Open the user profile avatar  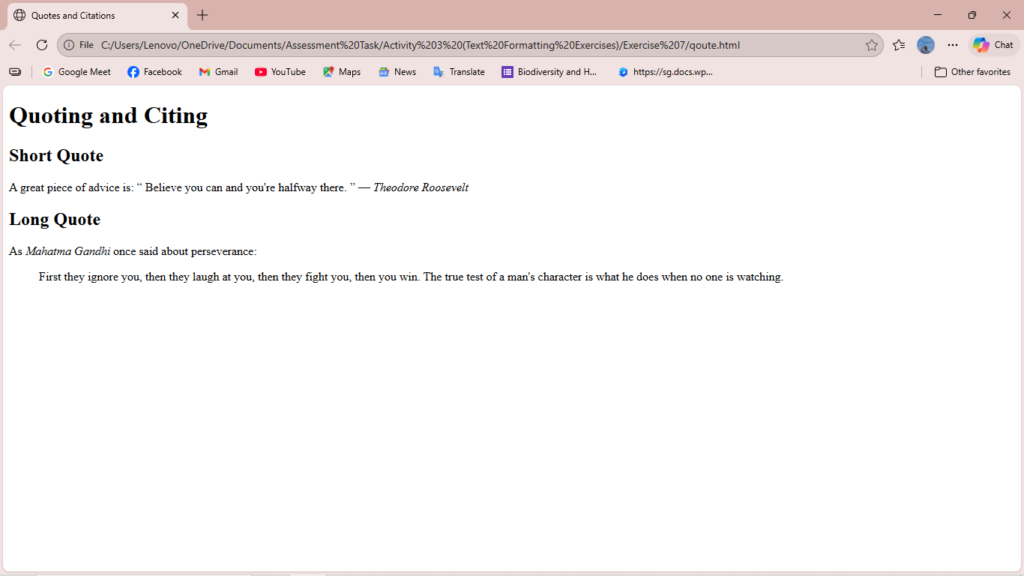coord(926,45)
